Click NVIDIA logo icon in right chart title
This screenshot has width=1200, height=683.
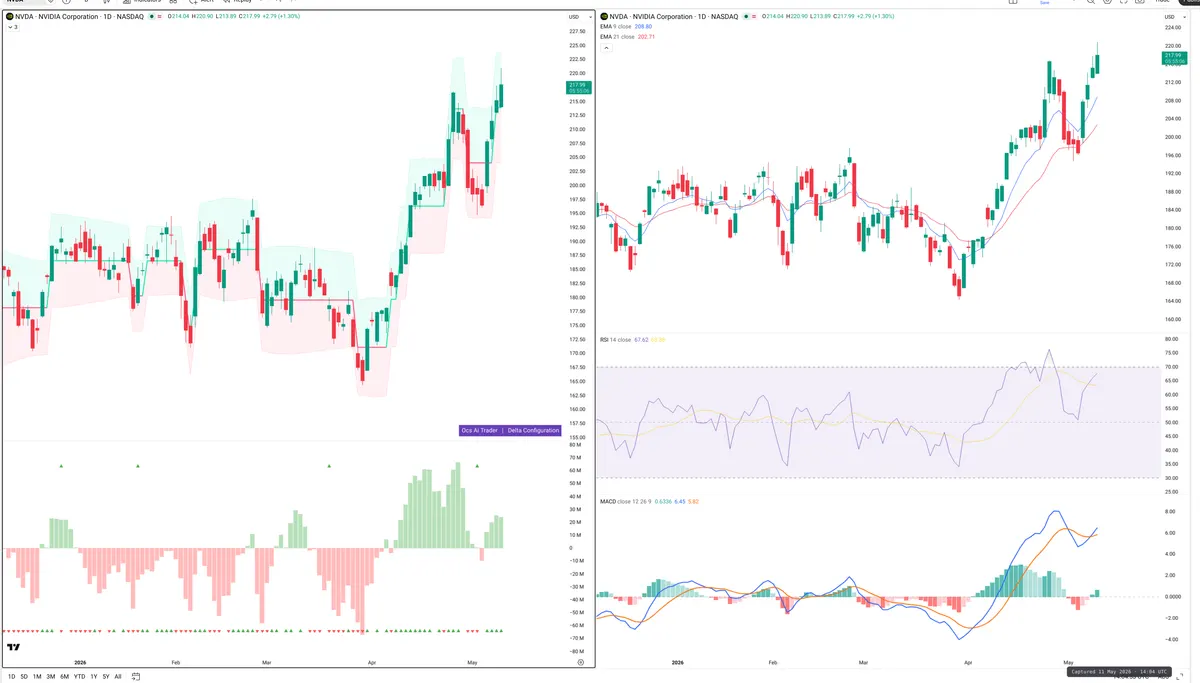point(604,16)
